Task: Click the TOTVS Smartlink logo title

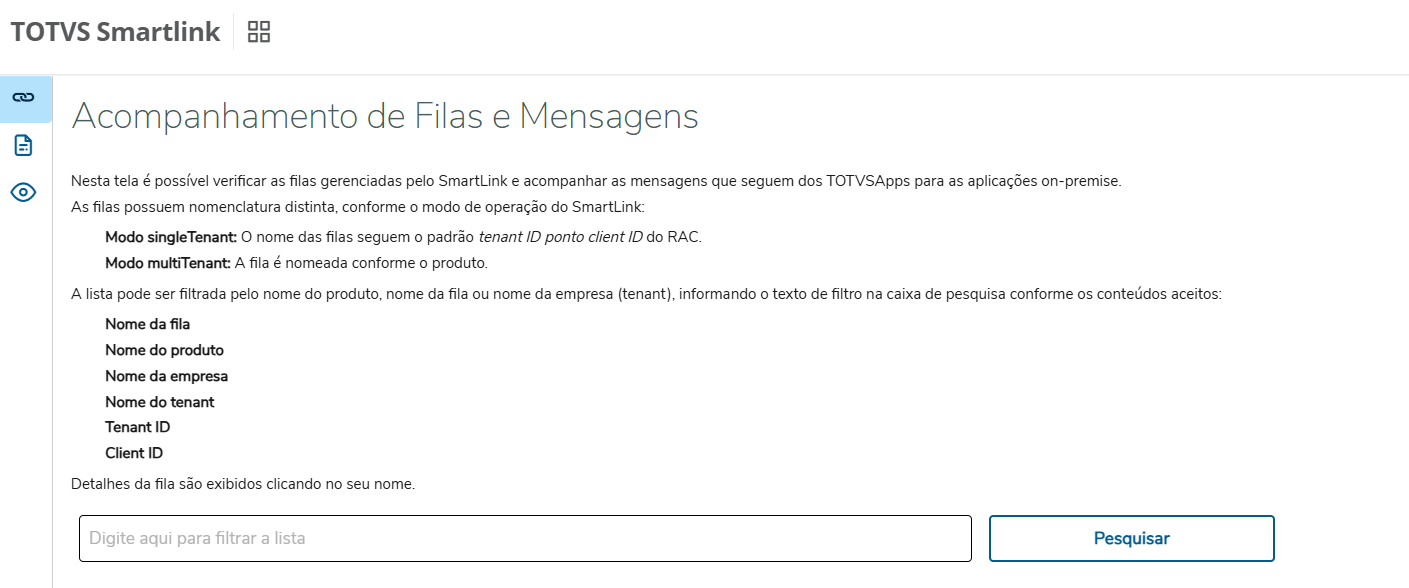Action: click(115, 32)
